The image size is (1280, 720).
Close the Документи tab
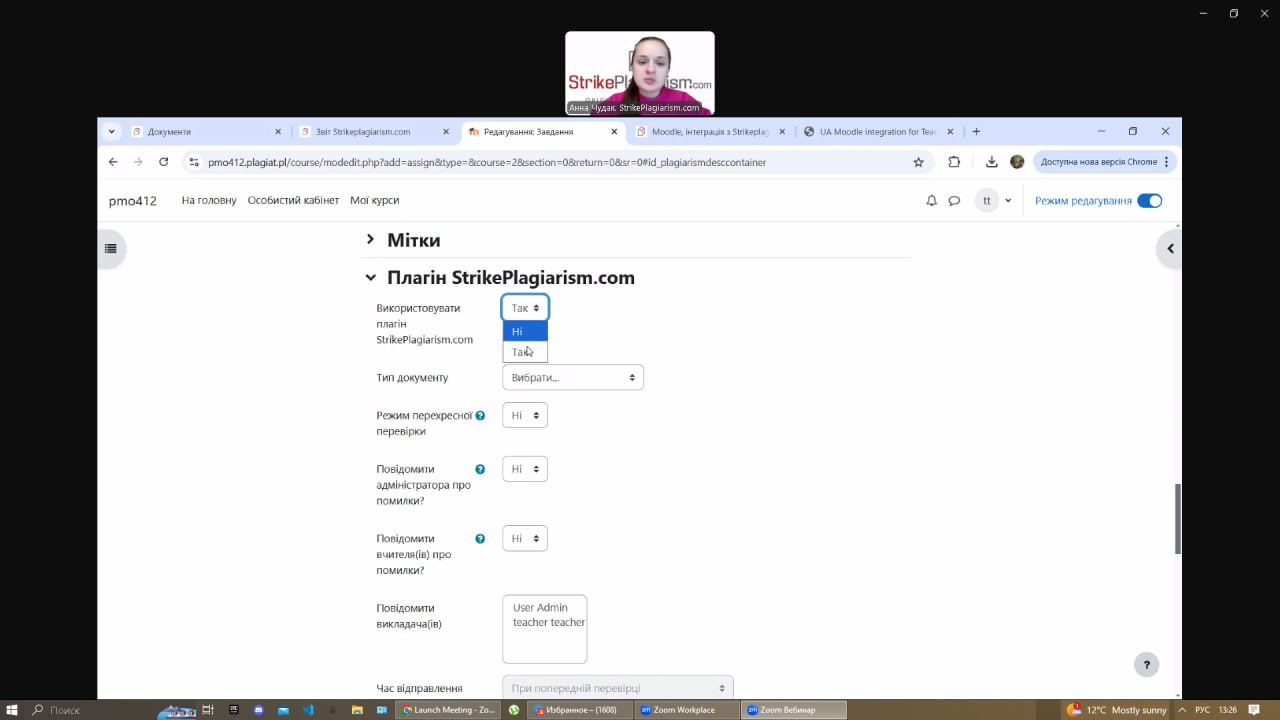click(278, 132)
